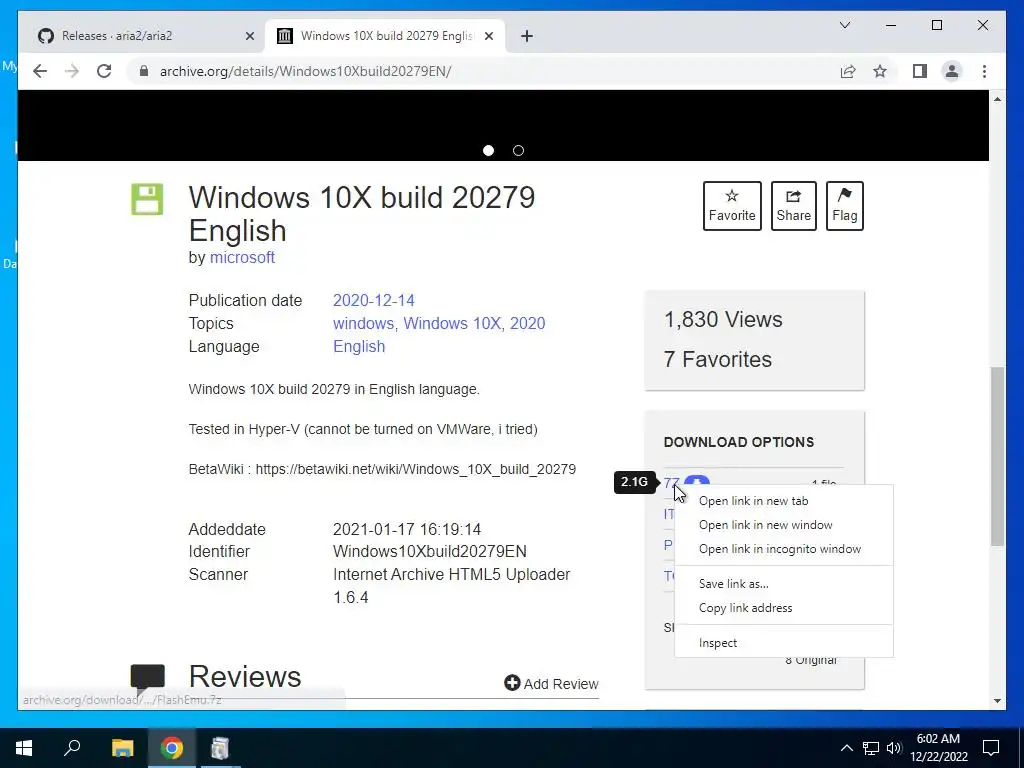This screenshot has height=768, width=1024.
Task: Click Chrome icon in taskbar
Action: [x=172, y=748]
